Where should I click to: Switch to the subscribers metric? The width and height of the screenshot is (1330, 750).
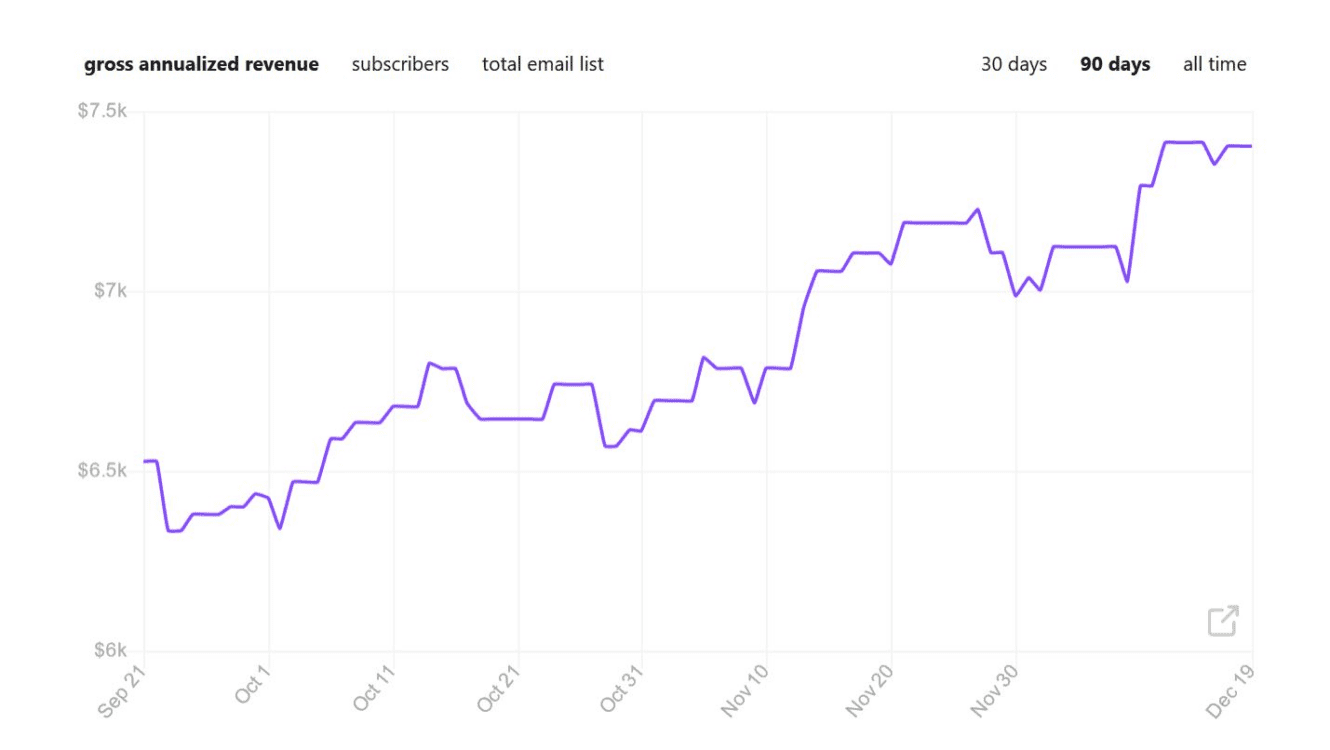coord(400,64)
